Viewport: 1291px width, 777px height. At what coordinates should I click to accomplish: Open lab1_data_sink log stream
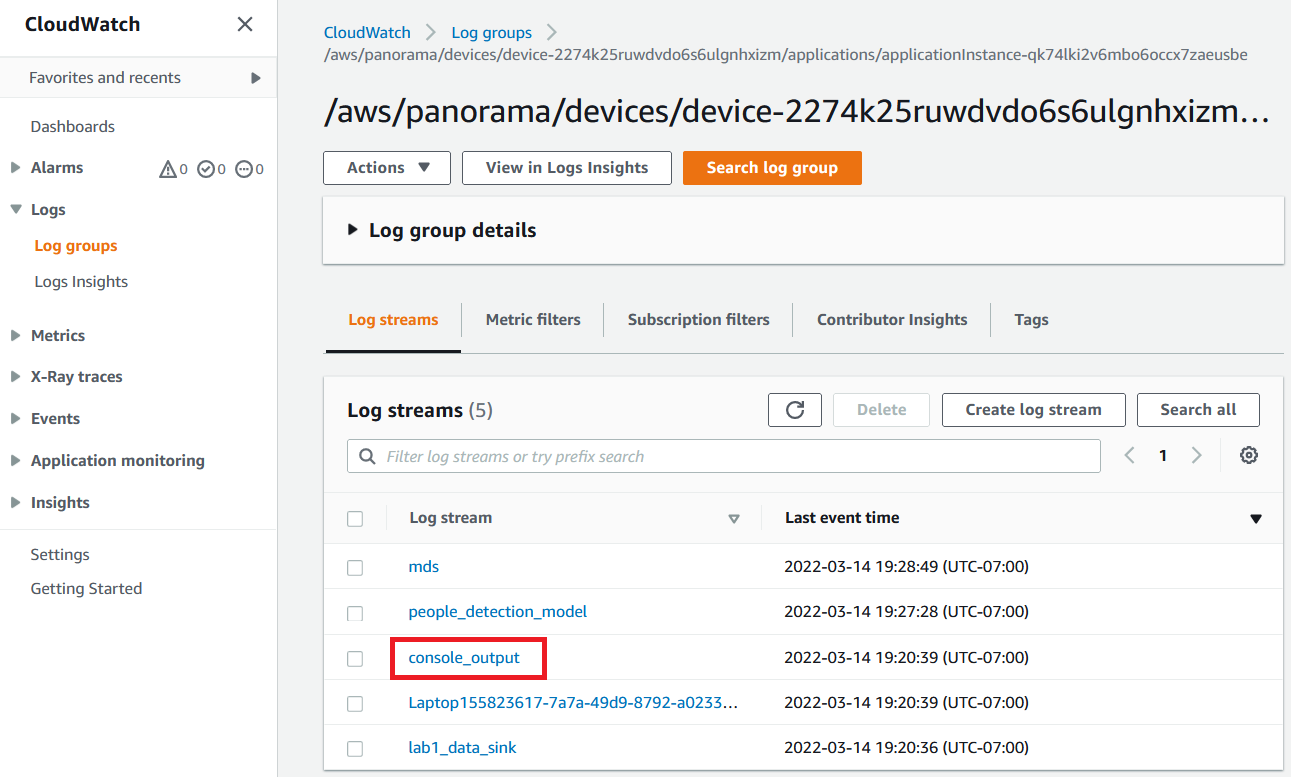click(462, 748)
